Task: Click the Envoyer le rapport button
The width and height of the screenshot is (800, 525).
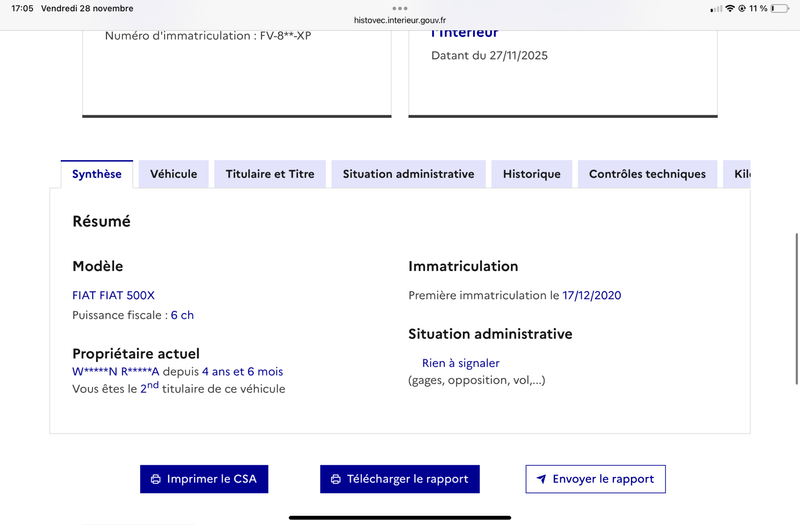Action: (x=595, y=479)
